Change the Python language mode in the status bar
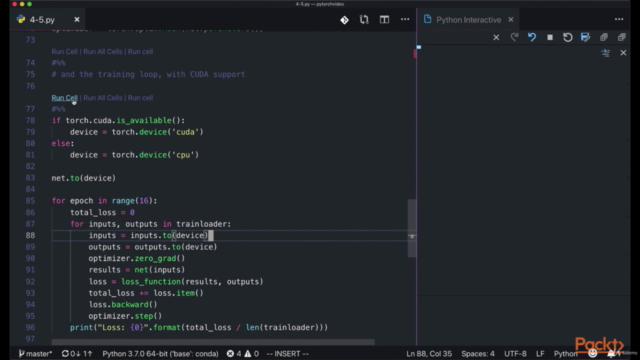The image size is (640, 360). click(x=565, y=354)
